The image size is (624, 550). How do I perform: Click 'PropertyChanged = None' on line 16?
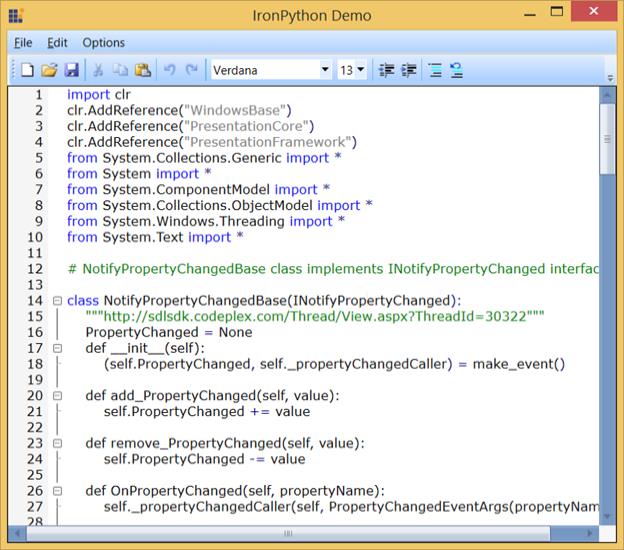tap(169, 332)
